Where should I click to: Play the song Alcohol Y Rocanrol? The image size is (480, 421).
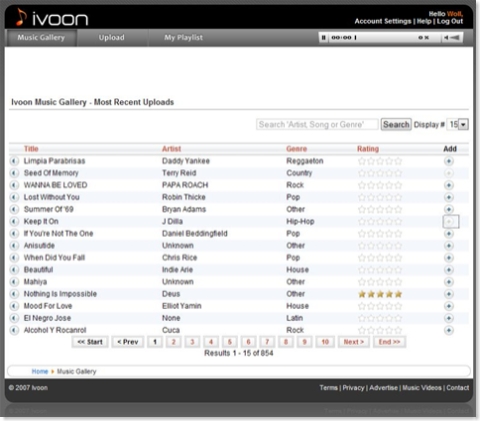[x=14, y=330]
